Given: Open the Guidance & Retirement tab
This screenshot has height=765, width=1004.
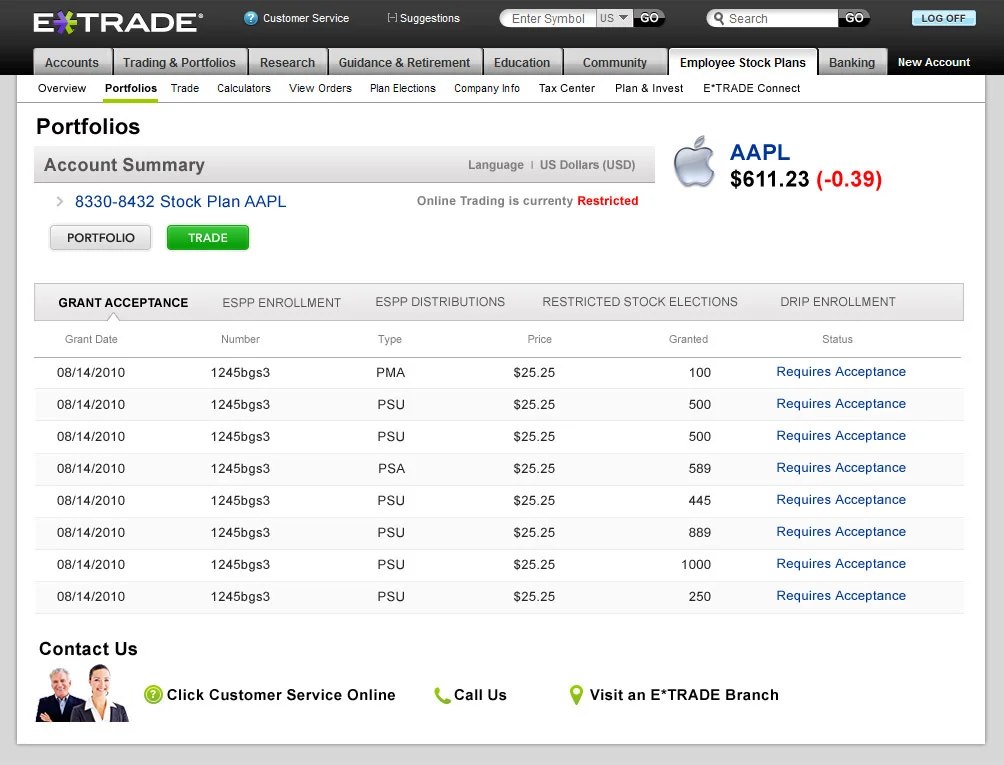Looking at the screenshot, I should pyautogui.click(x=405, y=62).
